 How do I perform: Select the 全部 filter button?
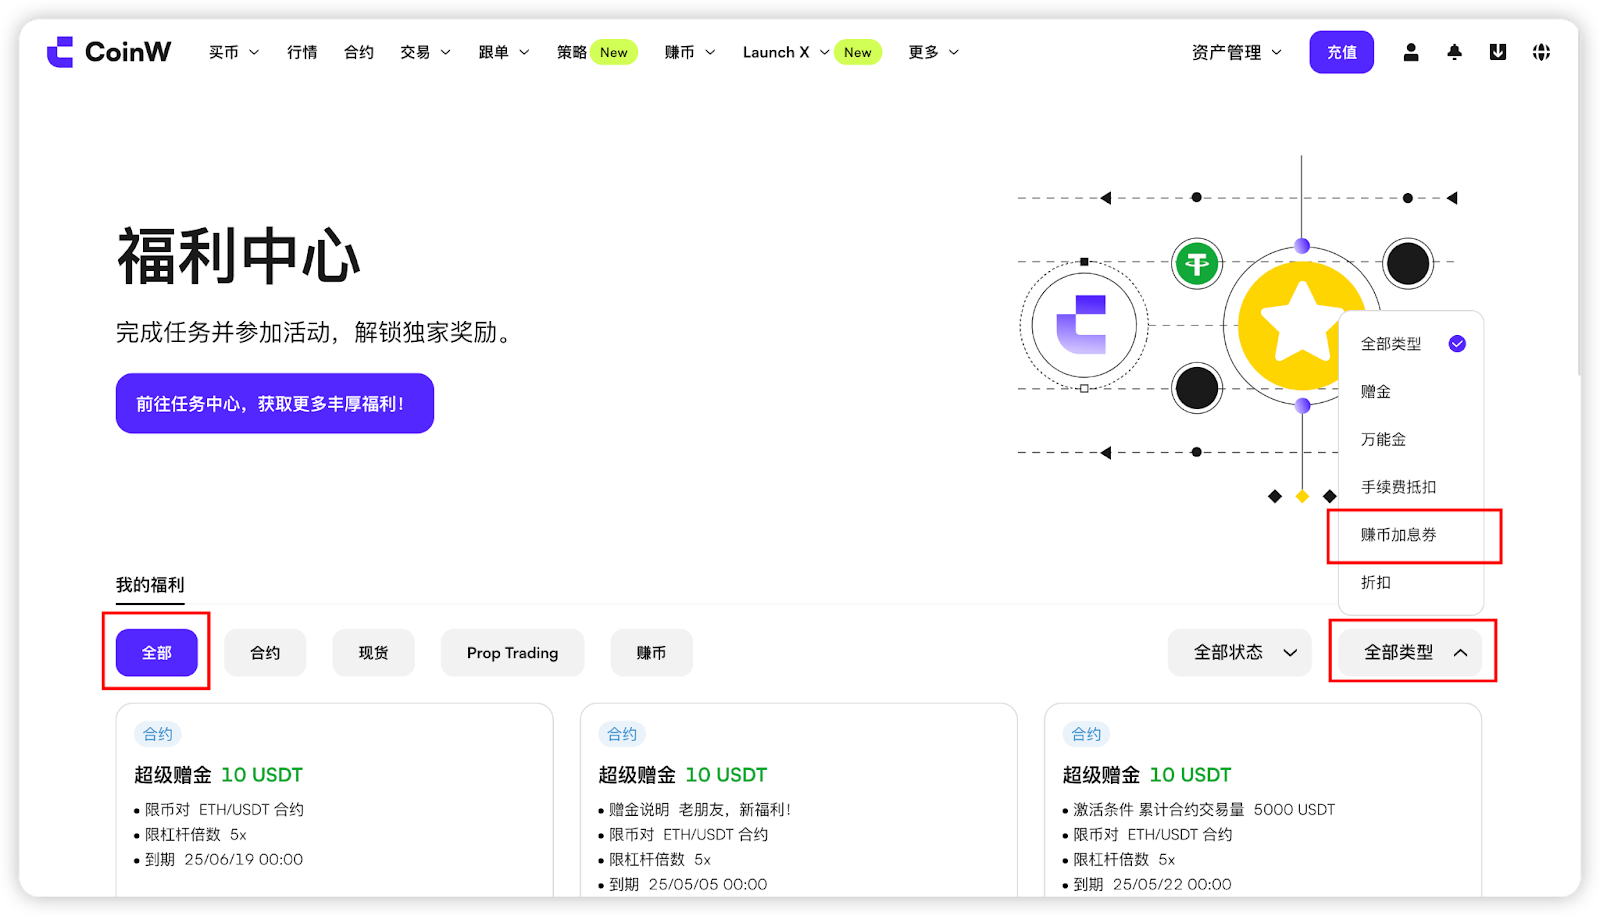pos(157,653)
